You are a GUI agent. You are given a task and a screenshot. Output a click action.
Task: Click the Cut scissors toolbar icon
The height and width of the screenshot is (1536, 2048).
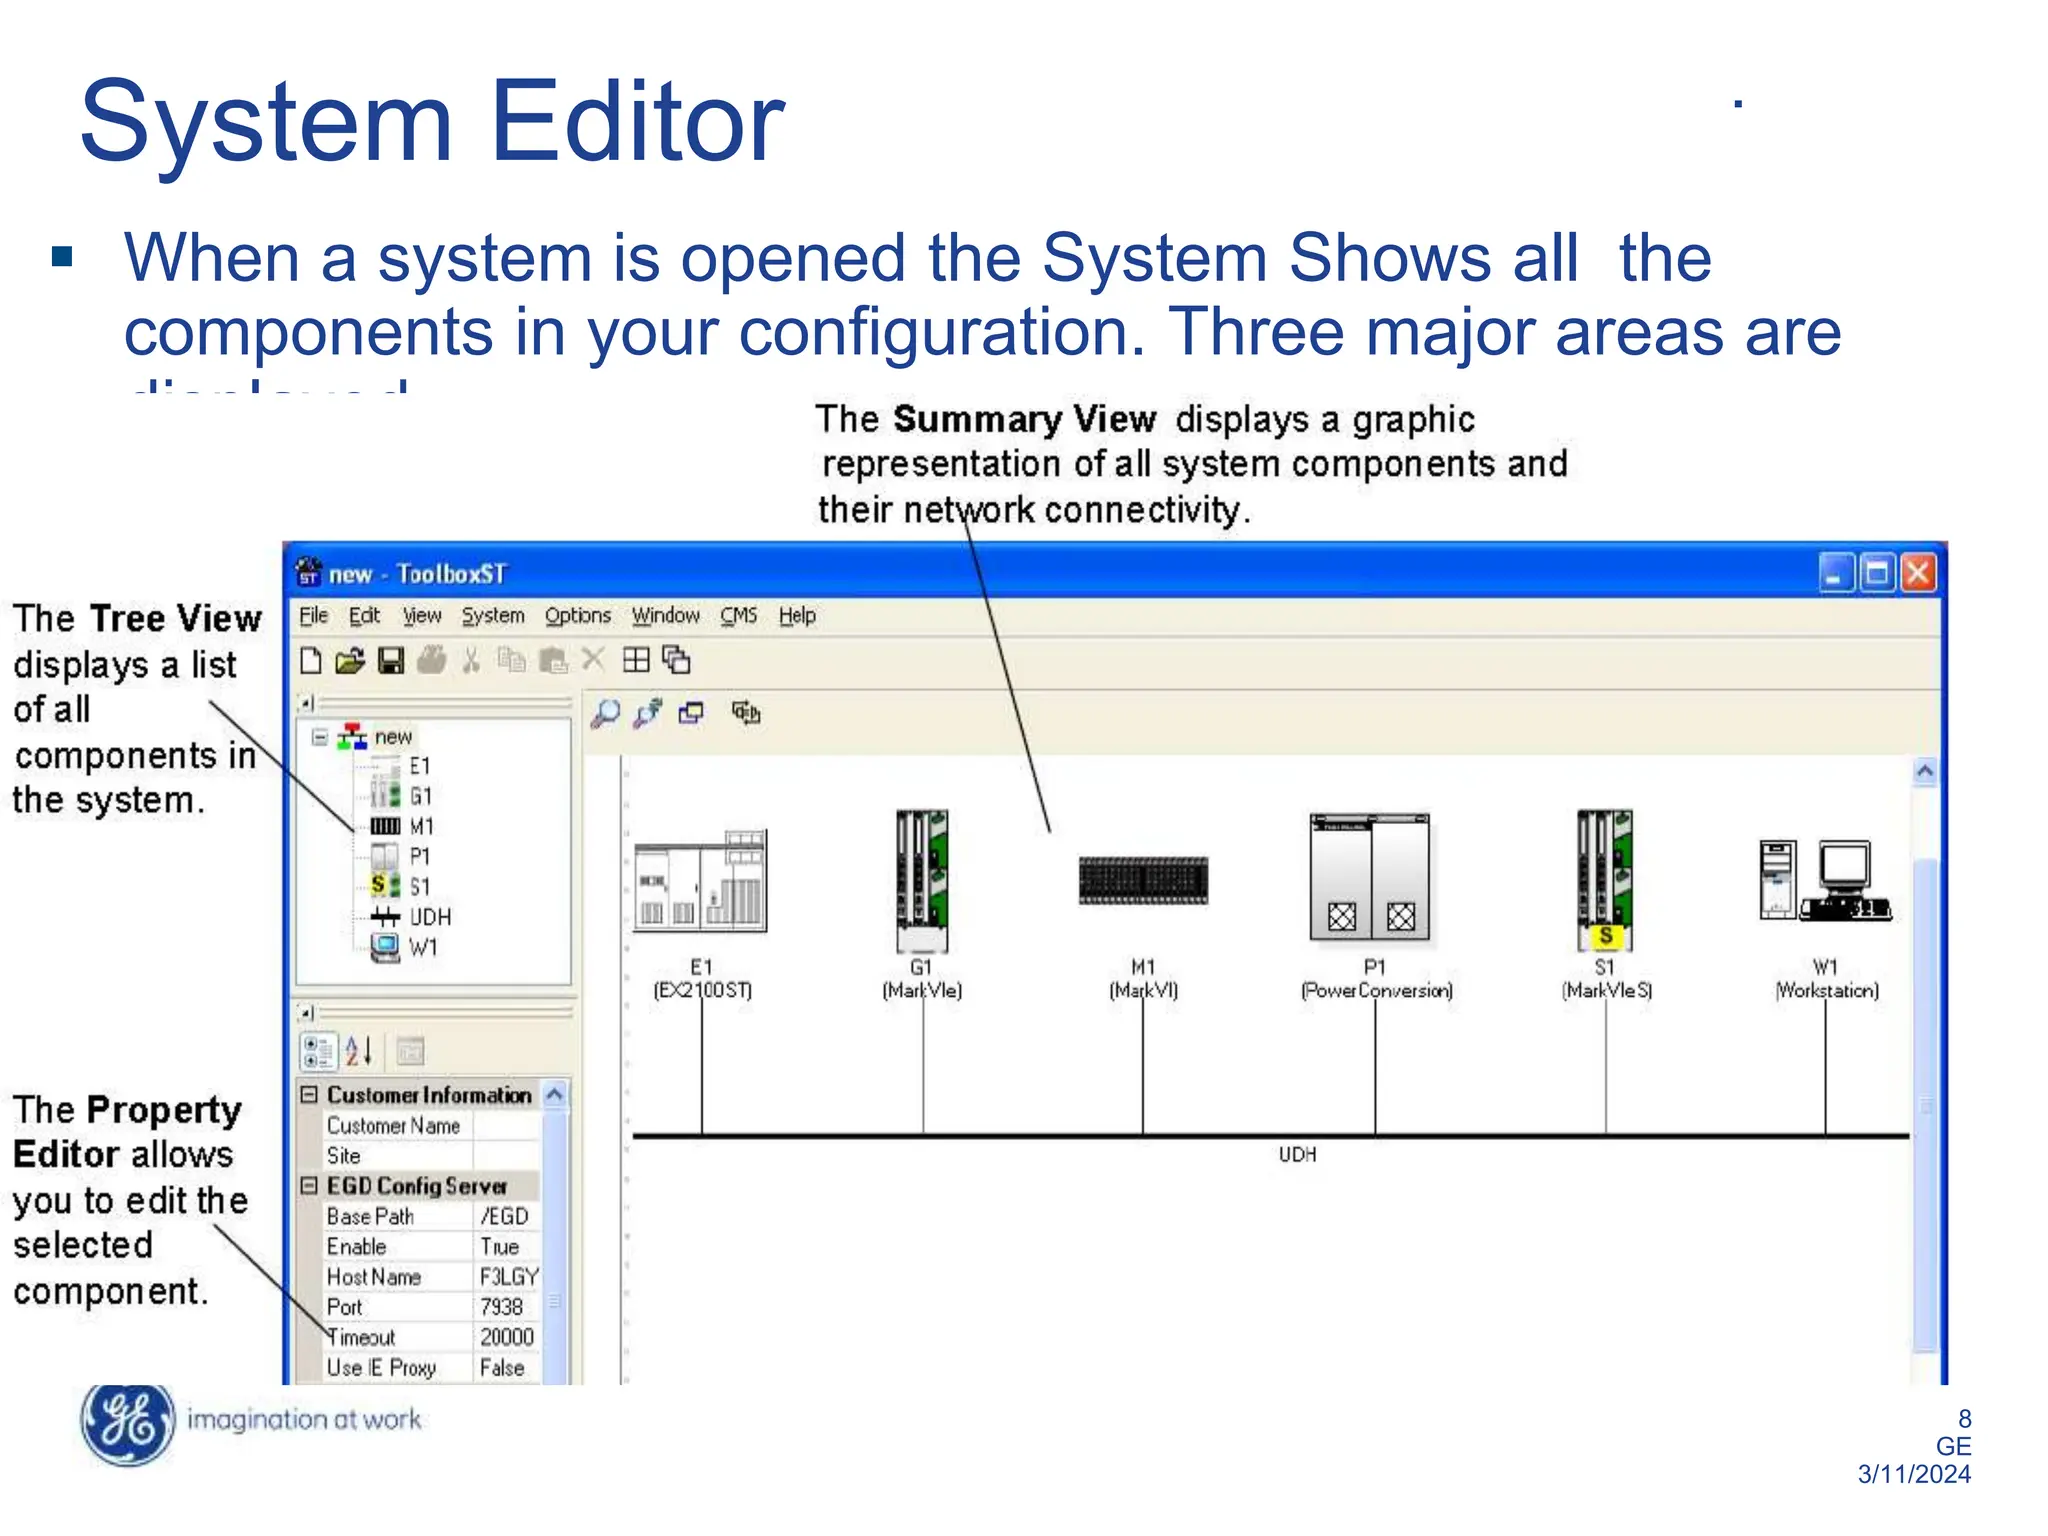[471, 660]
